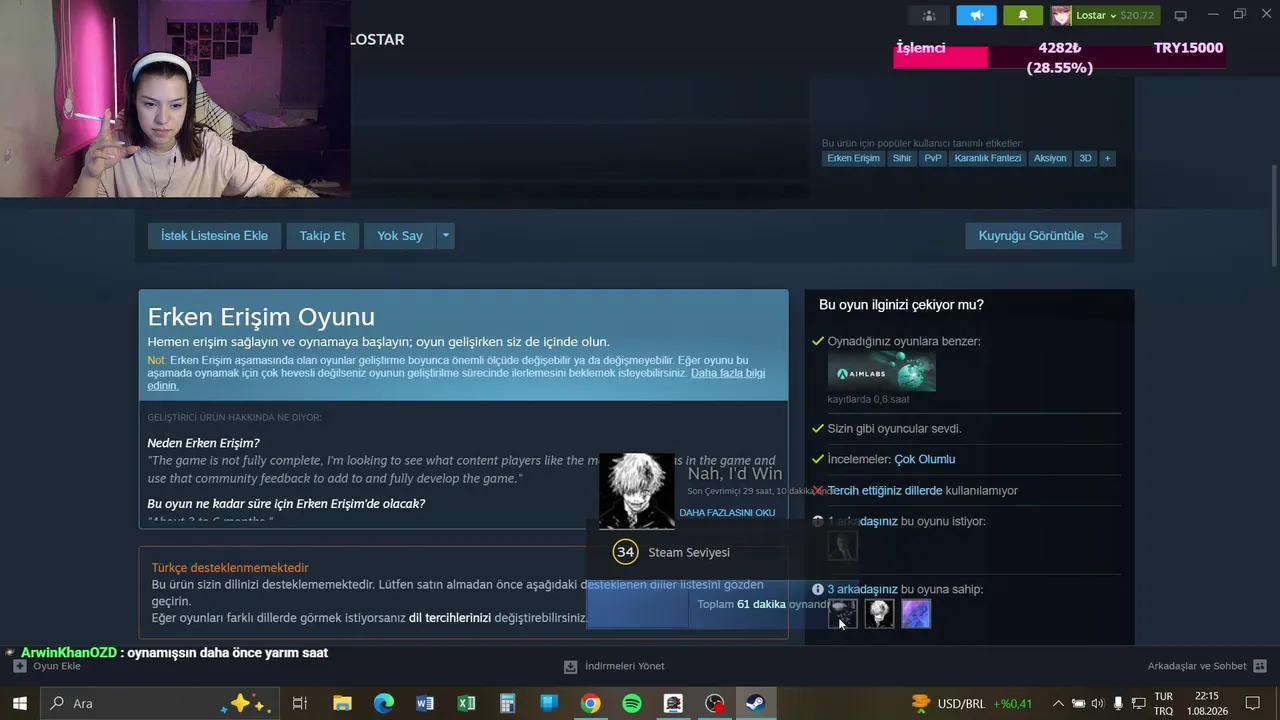Open the Lostar account dropdown
1280x720 pixels.
(1115, 15)
